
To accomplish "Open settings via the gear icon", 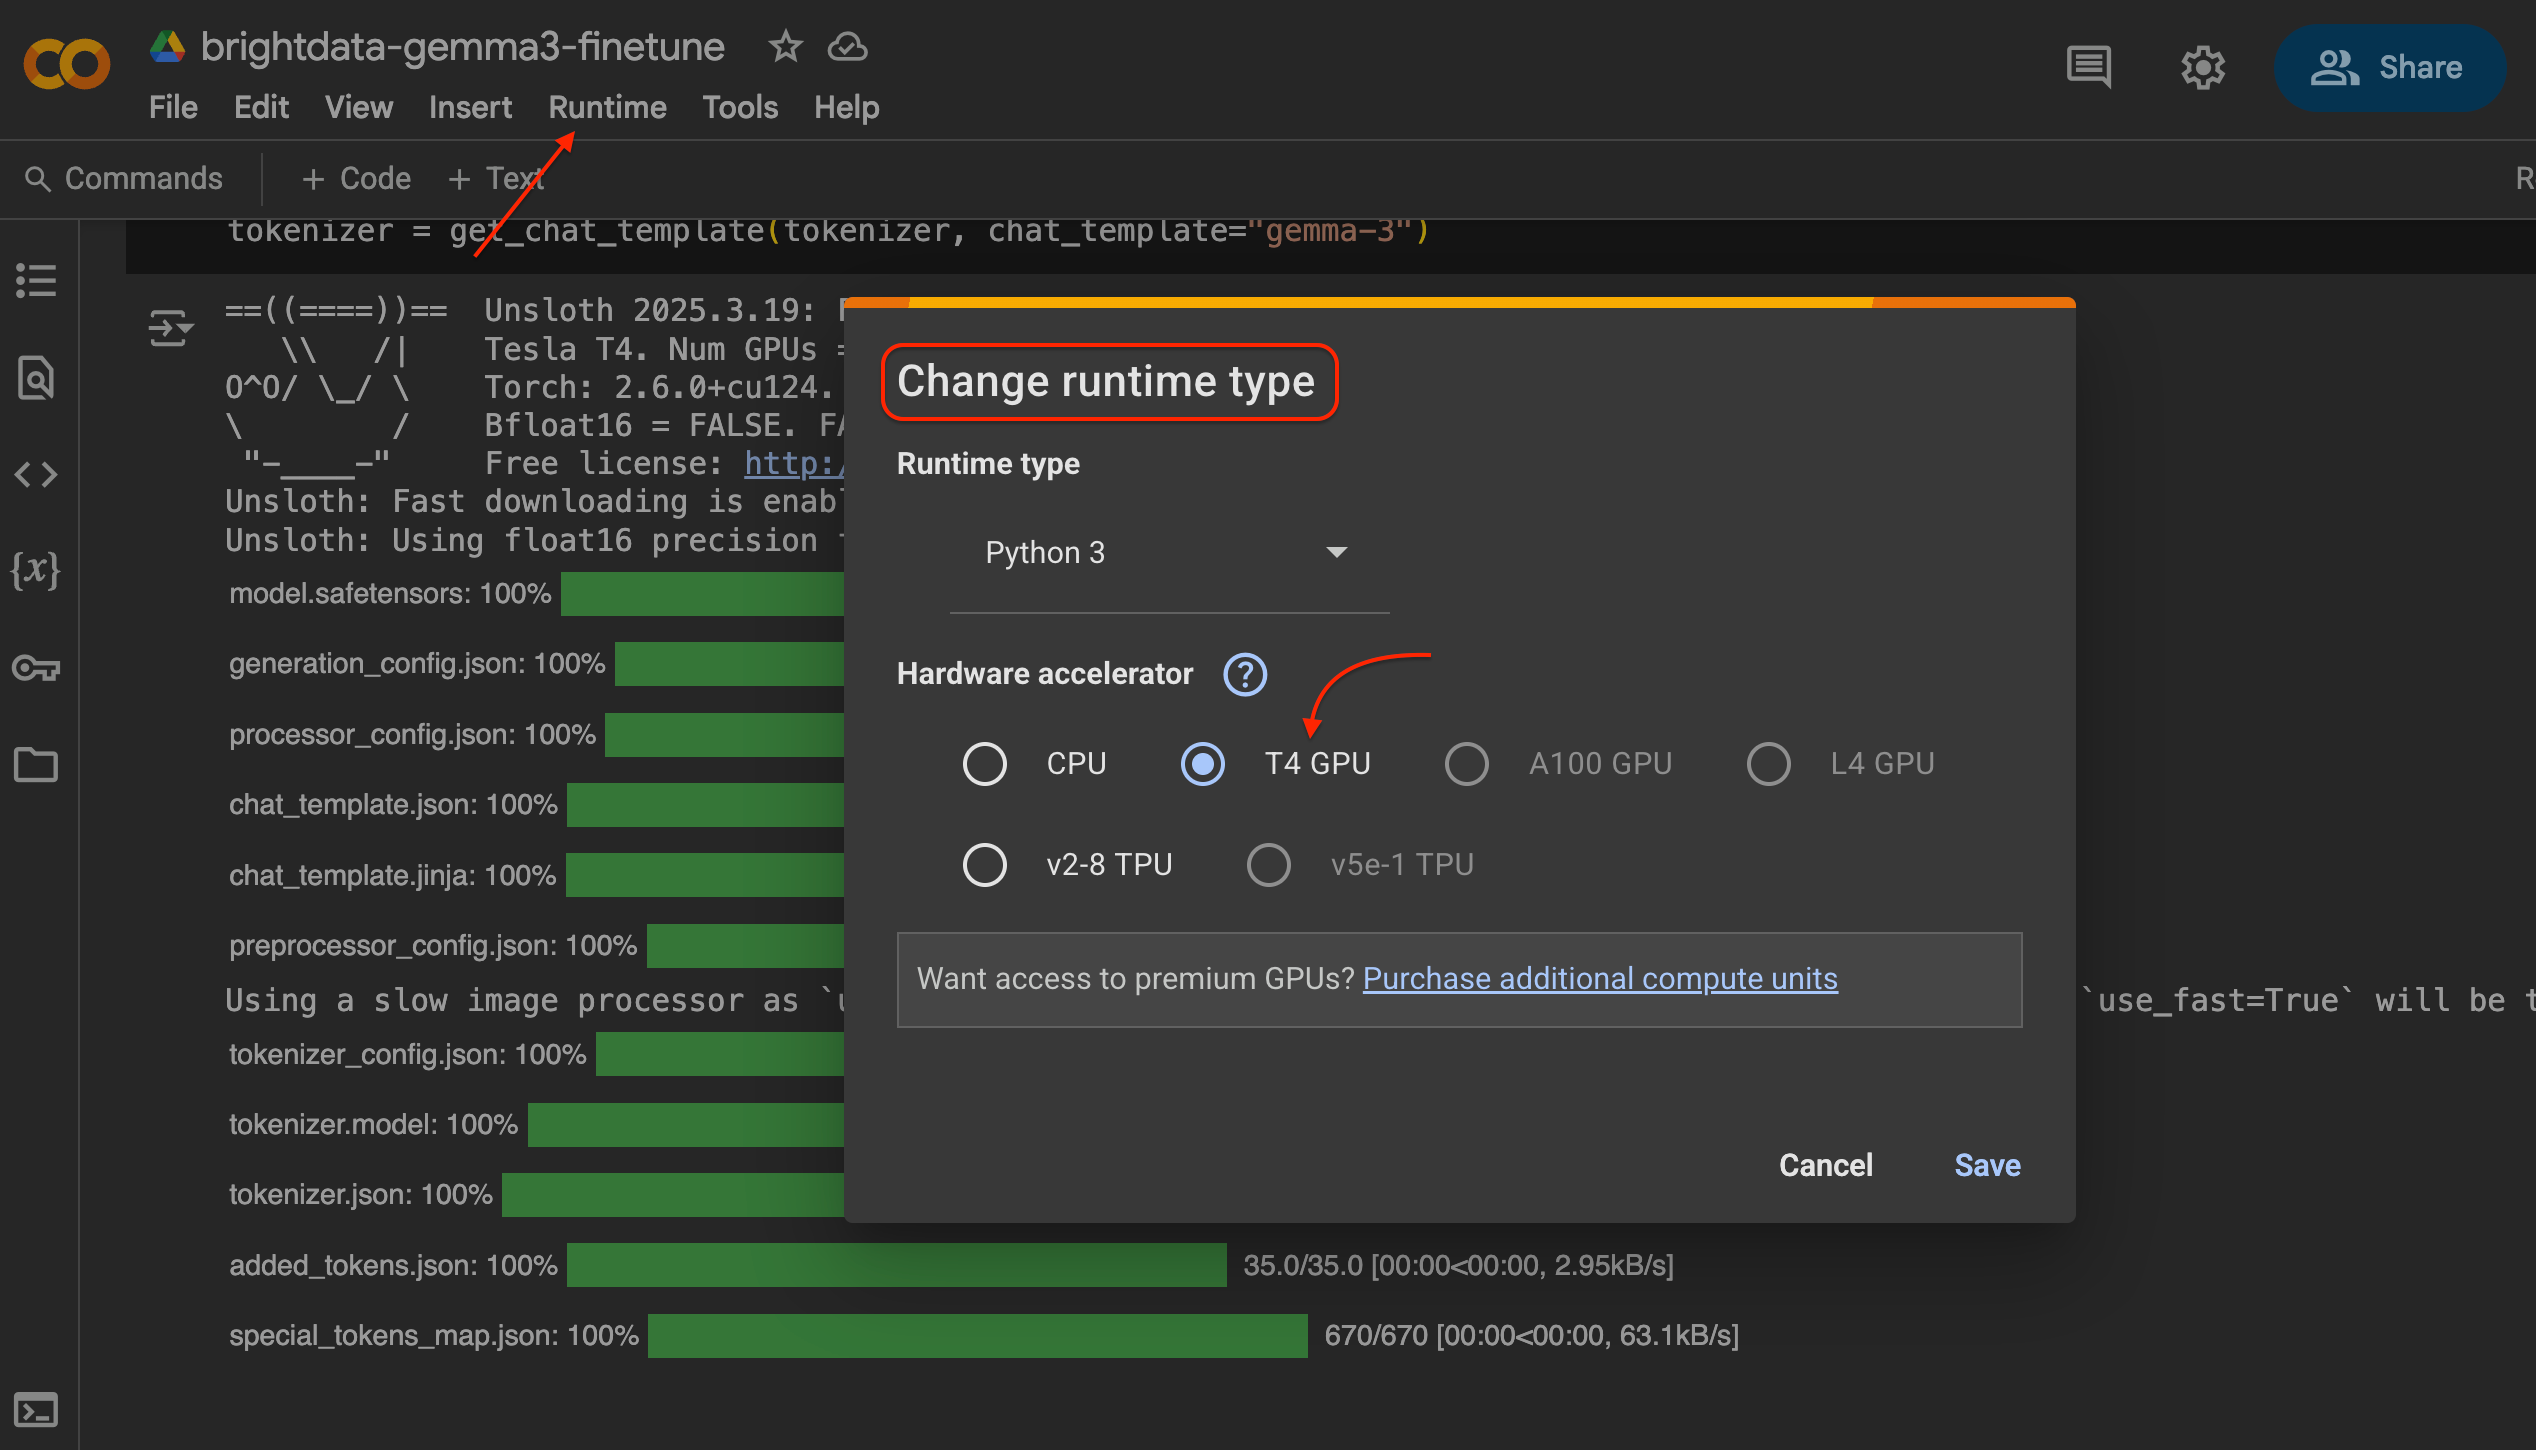I will coord(2203,68).
